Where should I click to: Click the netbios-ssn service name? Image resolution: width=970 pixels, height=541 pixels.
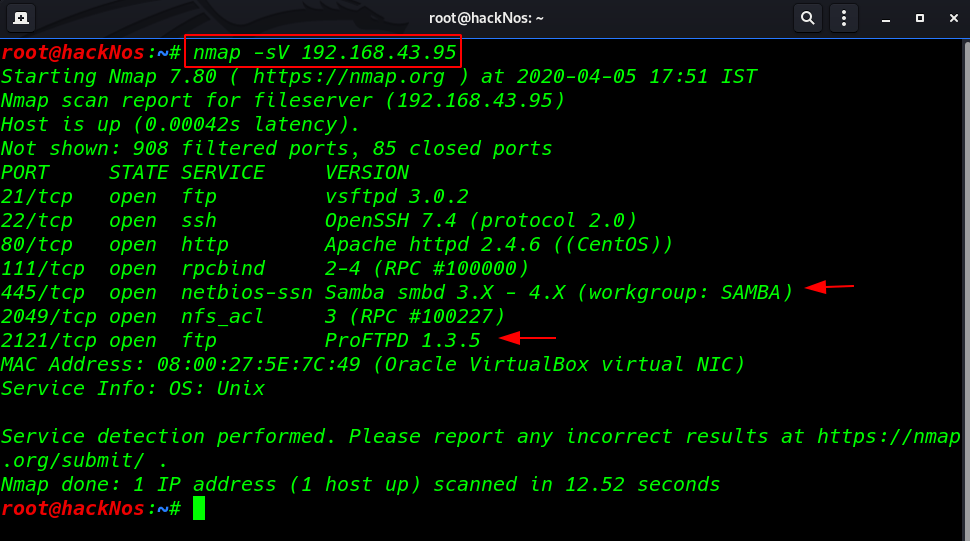coord(247,293)
